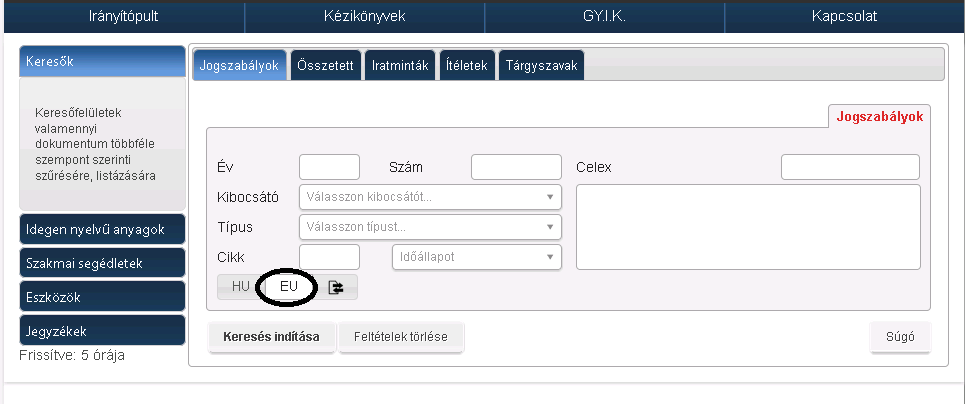Open the Súgó help button
965x404 pixels.
(x=900, y=337)
